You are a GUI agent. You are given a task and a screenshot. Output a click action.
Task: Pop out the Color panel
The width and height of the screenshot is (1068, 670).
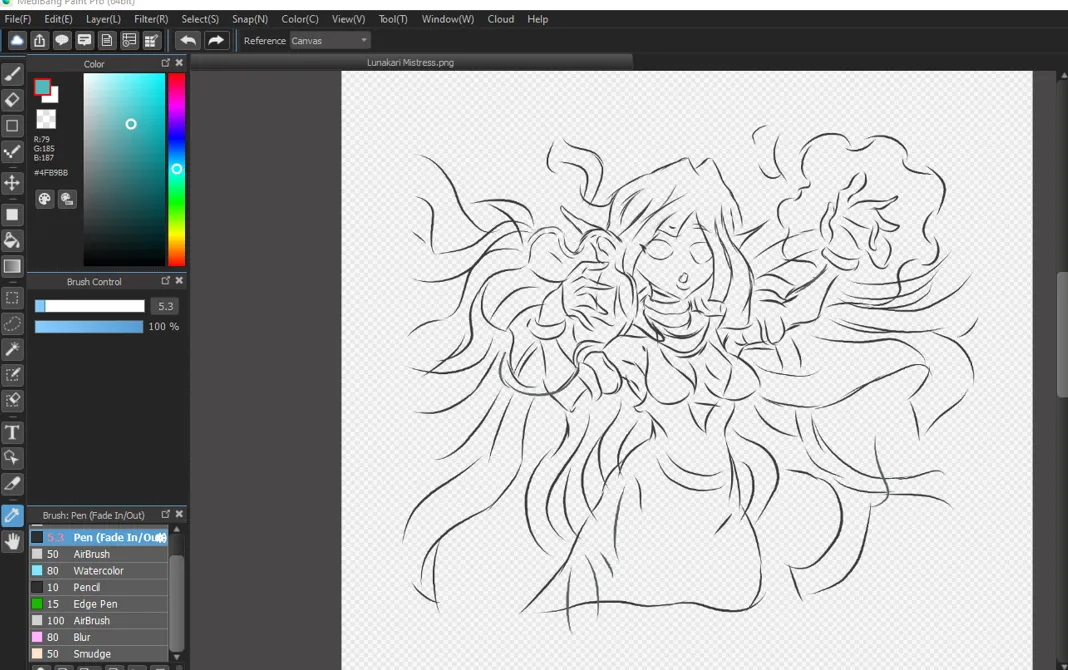(166, 63)
